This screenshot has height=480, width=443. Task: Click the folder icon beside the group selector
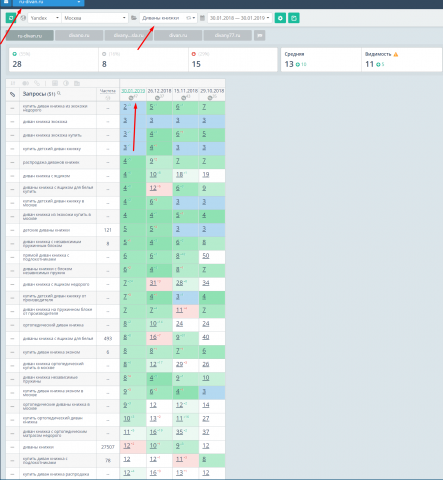click(134, 18)
